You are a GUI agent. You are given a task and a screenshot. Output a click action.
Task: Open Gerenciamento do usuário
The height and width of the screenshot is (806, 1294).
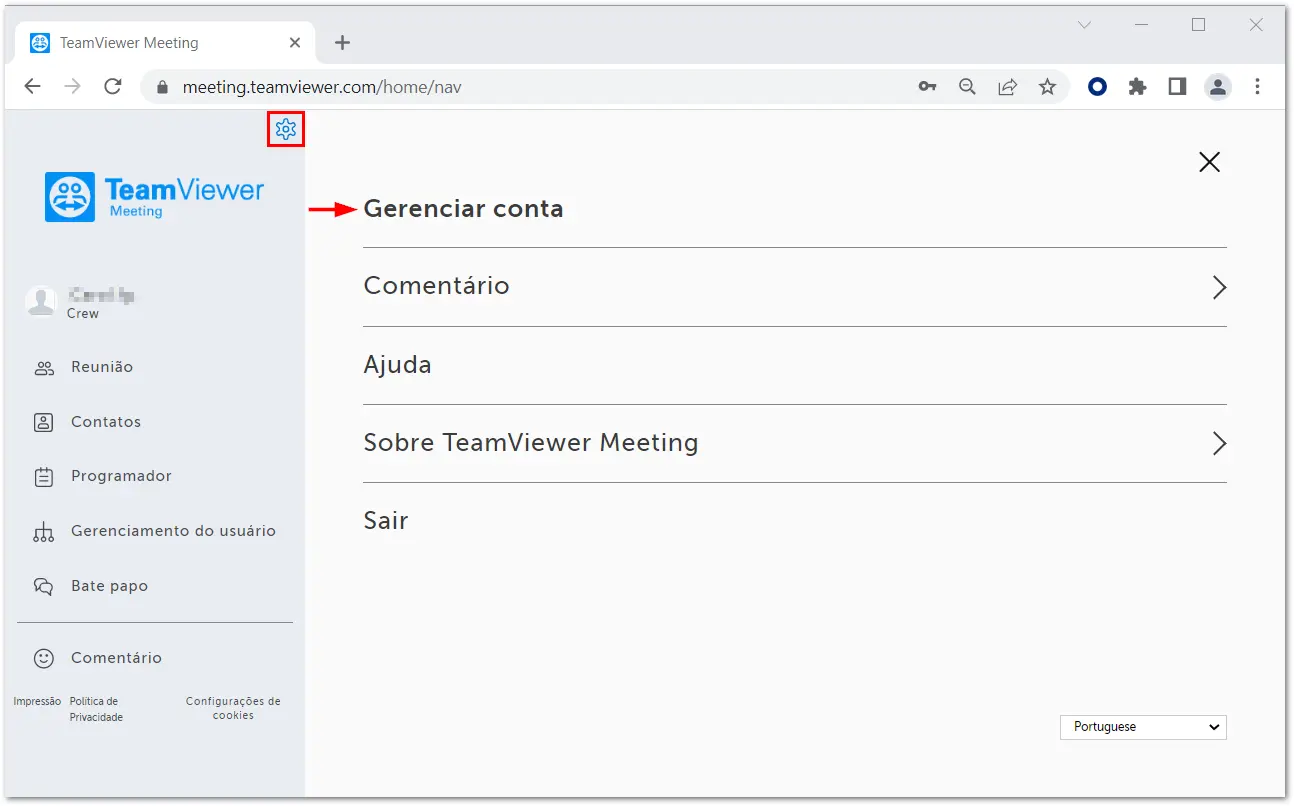pyautogui.click(x=173, y=531)
